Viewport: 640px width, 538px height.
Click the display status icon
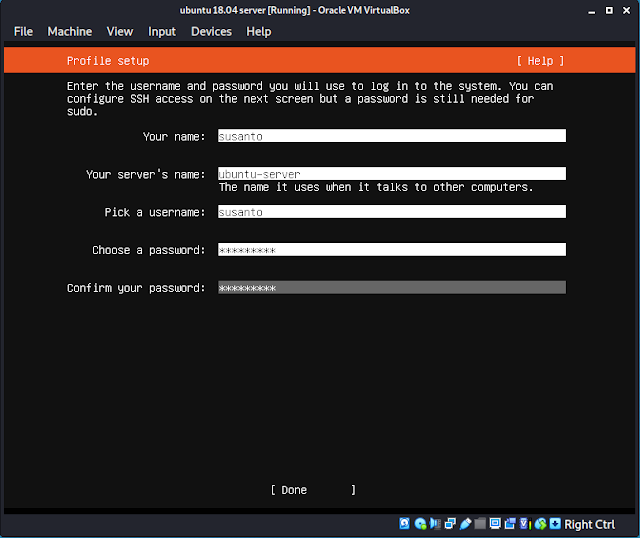tap(495, 524)
